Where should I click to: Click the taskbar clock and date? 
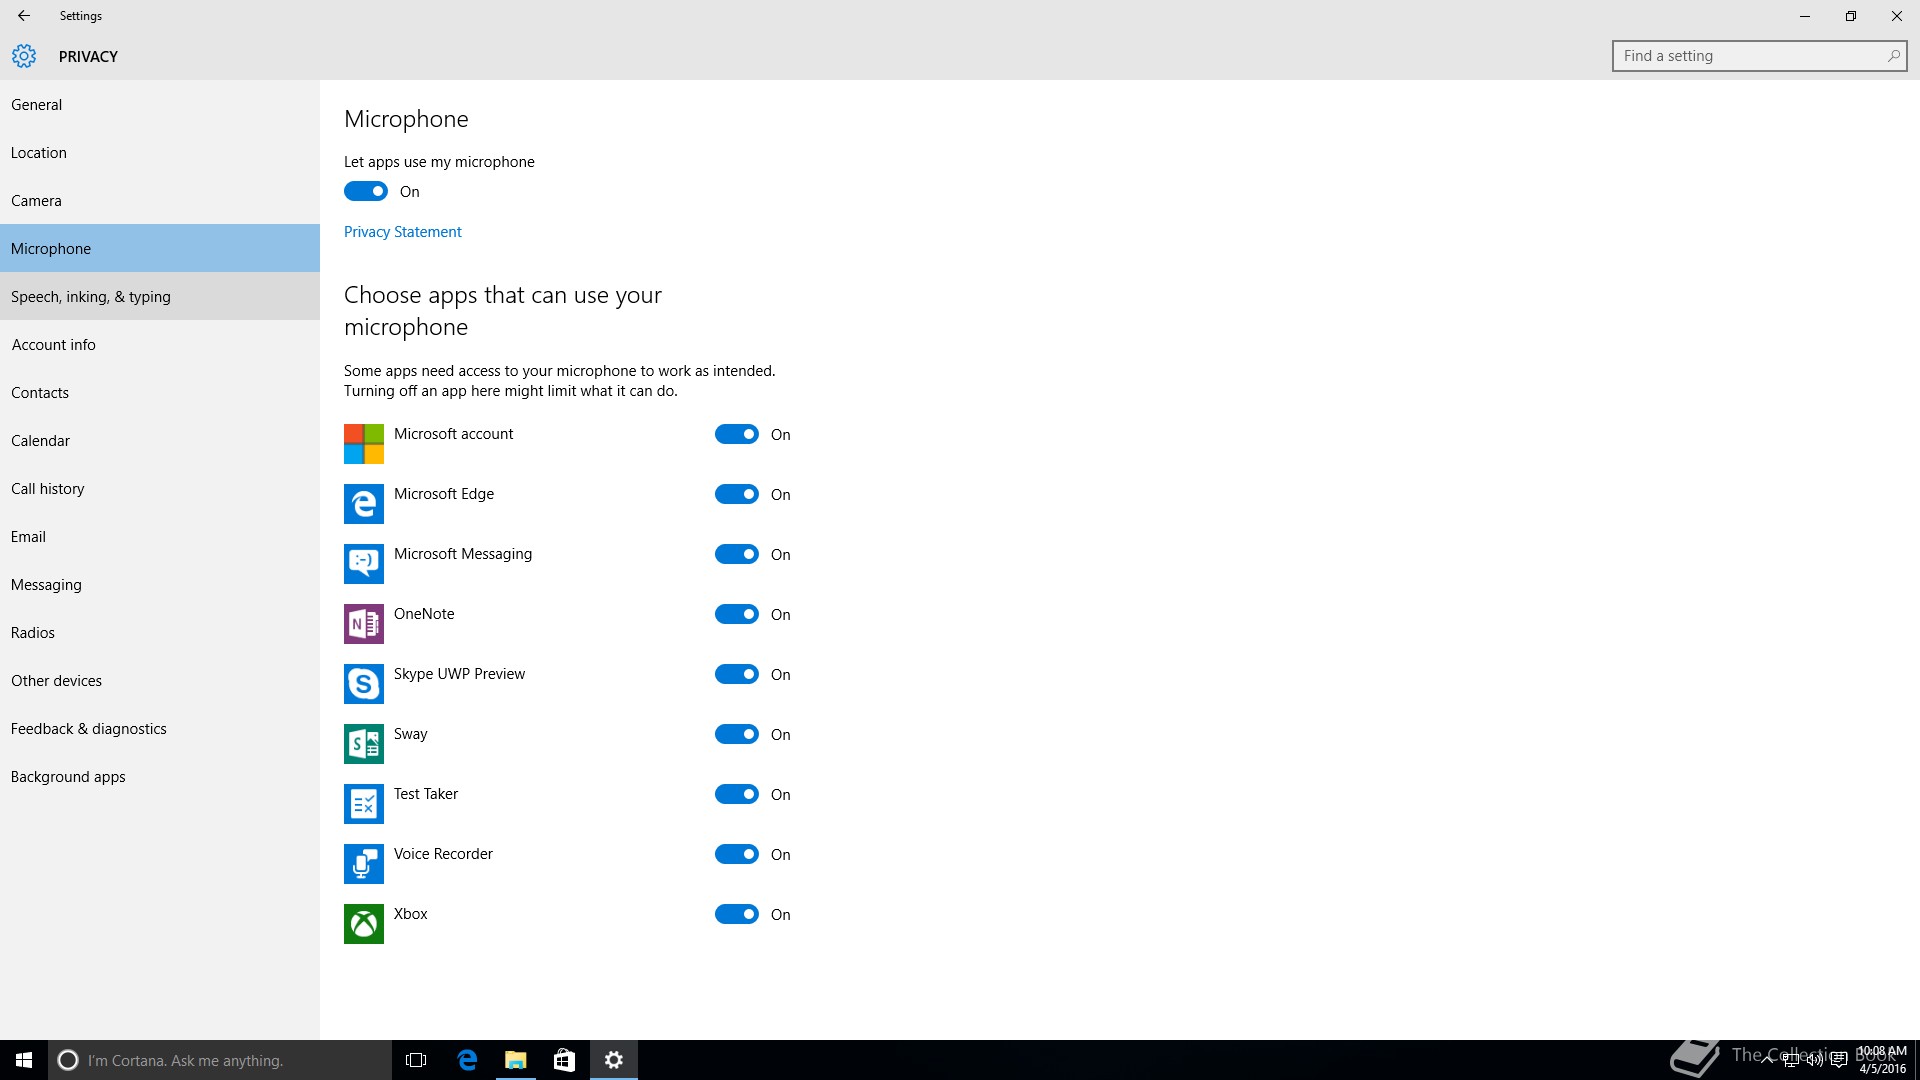point(1882,1060)
